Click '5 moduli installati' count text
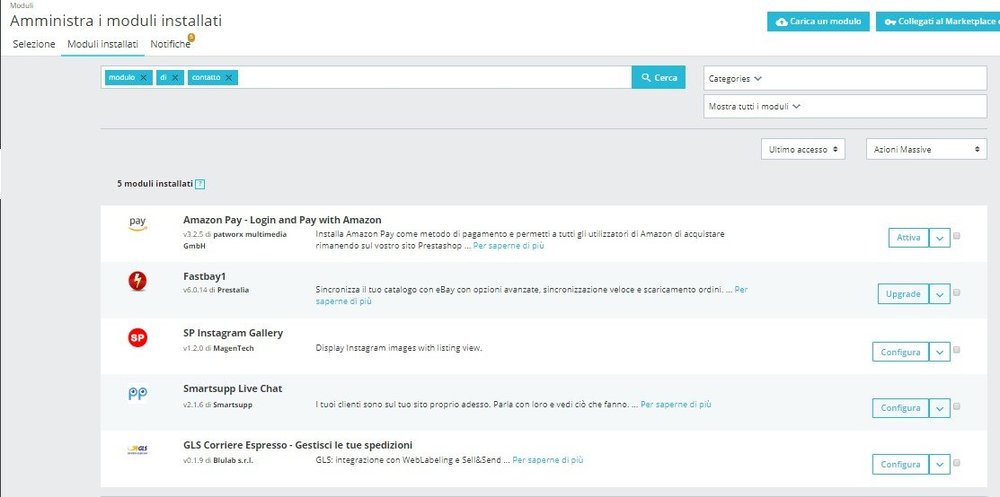The image size is (1000, 497). (154, 184)
